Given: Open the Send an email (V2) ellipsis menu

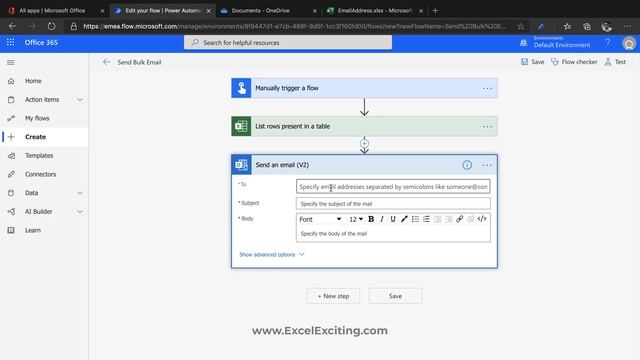Looking at the screenshot, I should pos(487,165).
